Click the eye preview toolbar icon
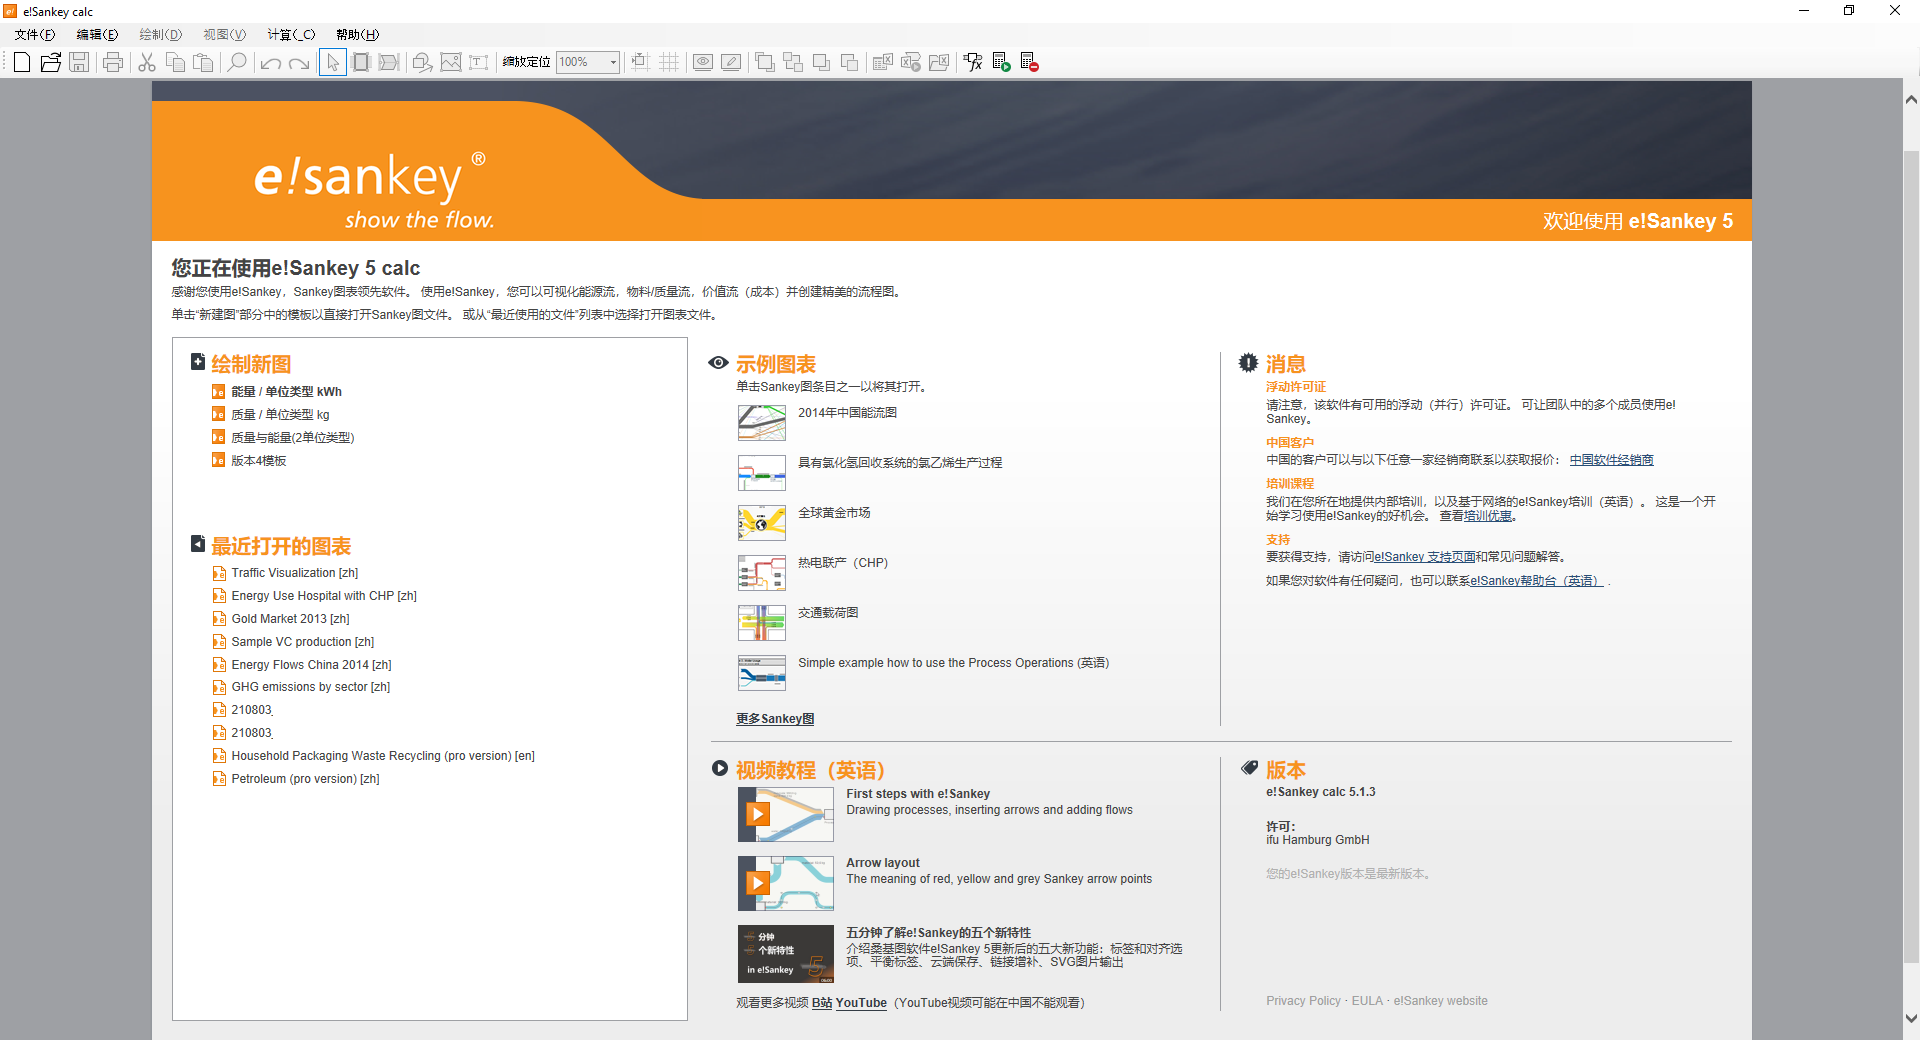Screen dimensions: 1920x1040 click(703, 62)
